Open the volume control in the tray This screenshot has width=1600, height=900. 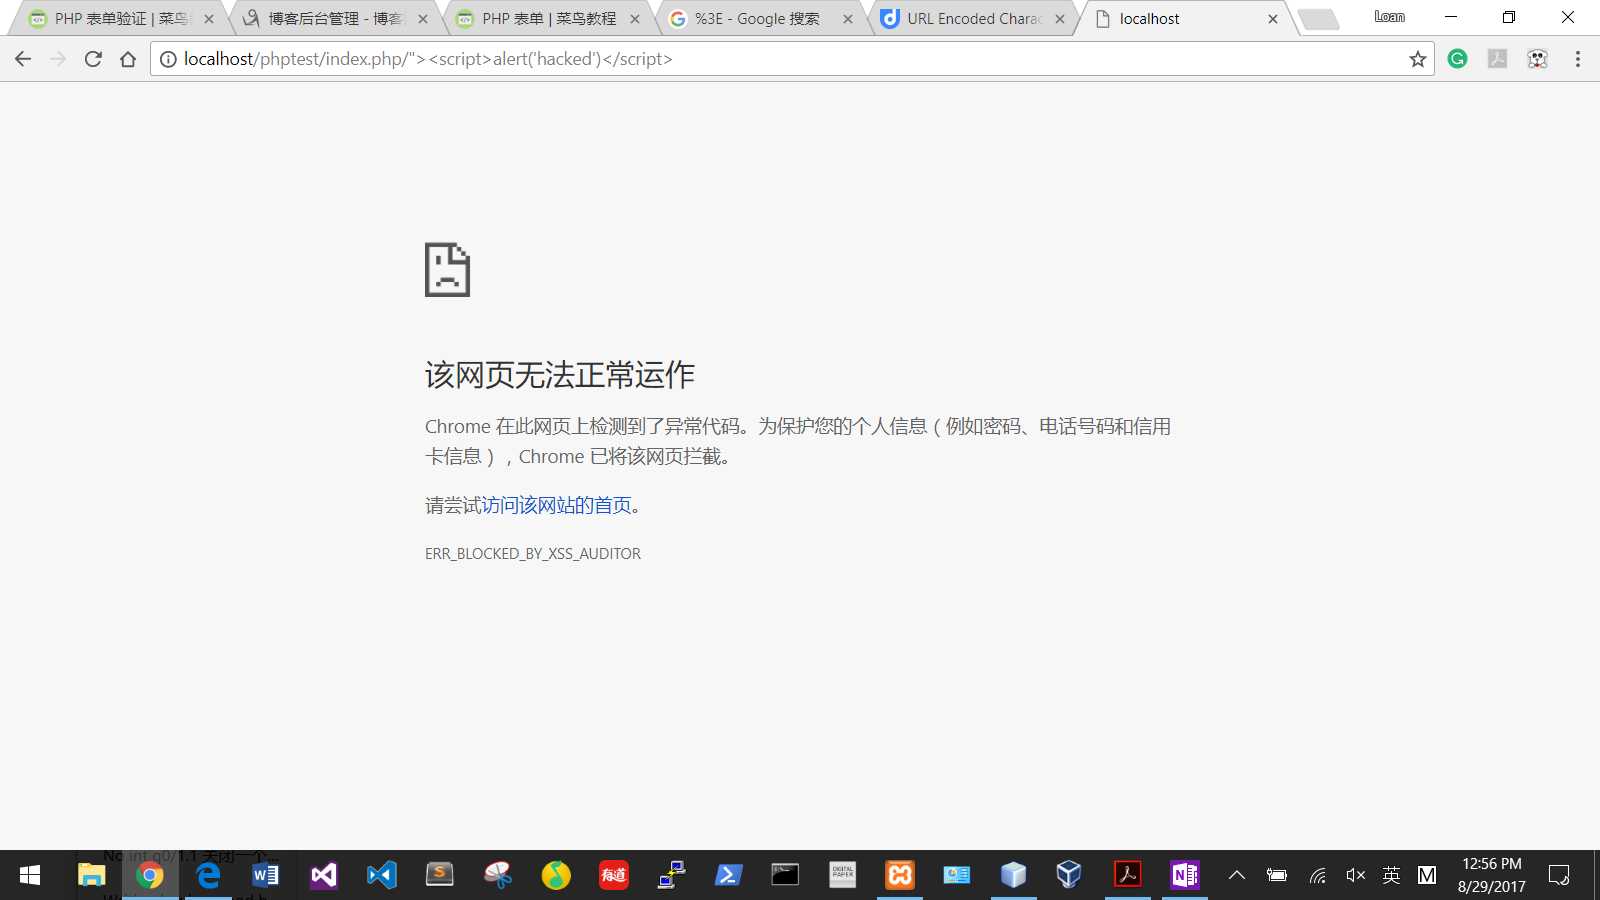pos(1355,875)
